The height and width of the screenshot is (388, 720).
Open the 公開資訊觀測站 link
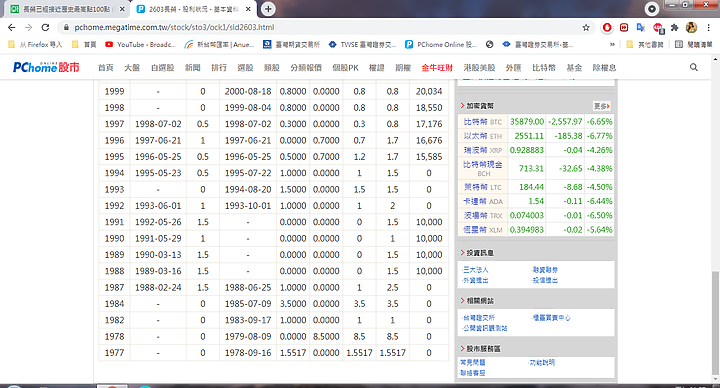click(485, 328)
